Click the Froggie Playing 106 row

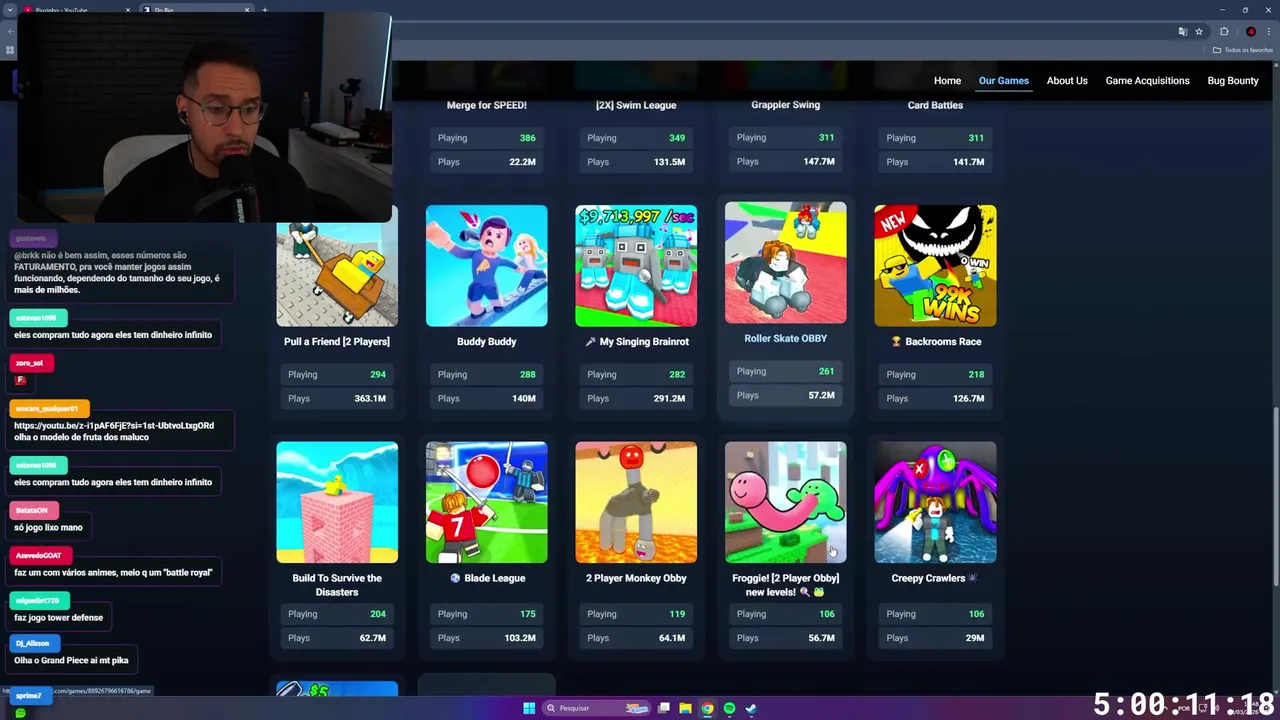point(785,614)
